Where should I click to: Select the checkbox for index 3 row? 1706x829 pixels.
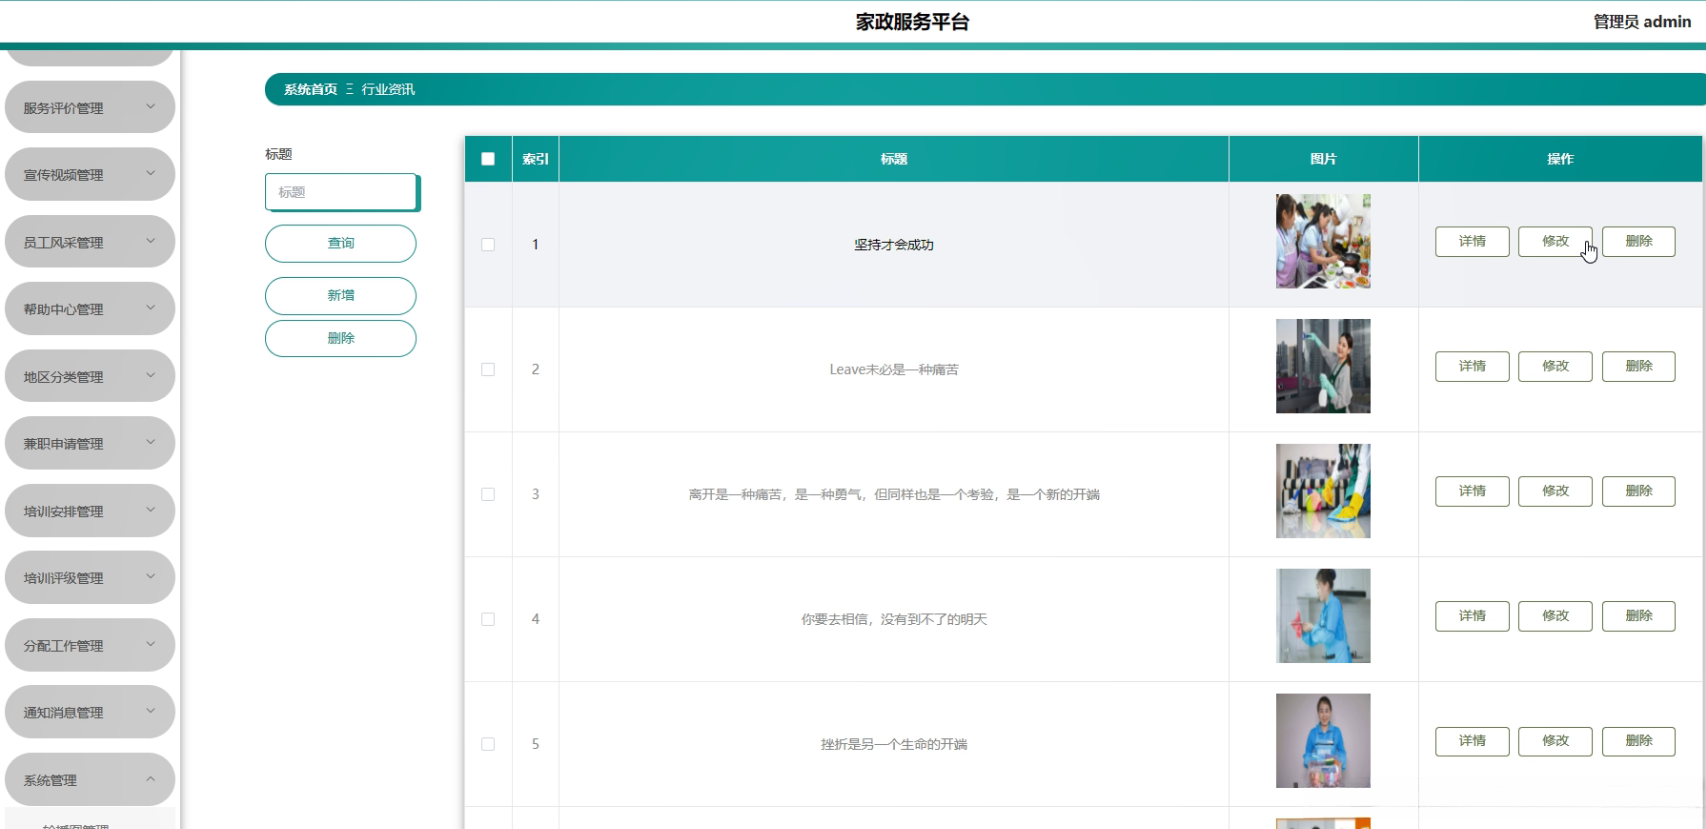pos(488,494)
